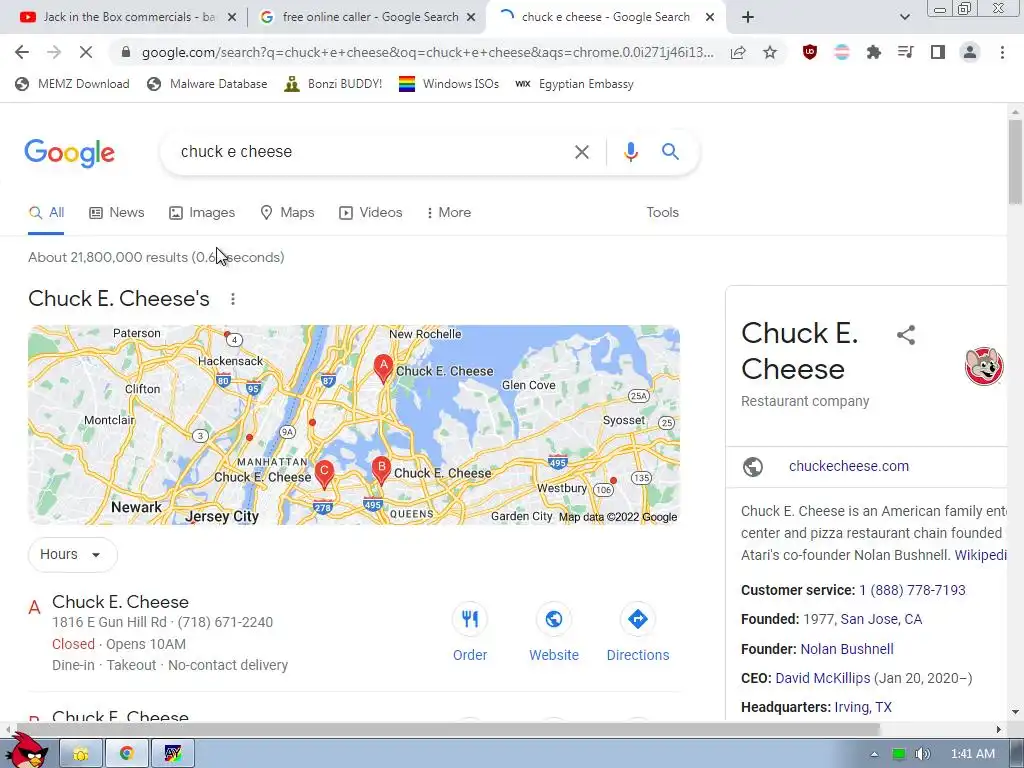Open the uBlock Origin extension icon
Viewport: 1024px width, 768px height.
(x=810, y=52)
